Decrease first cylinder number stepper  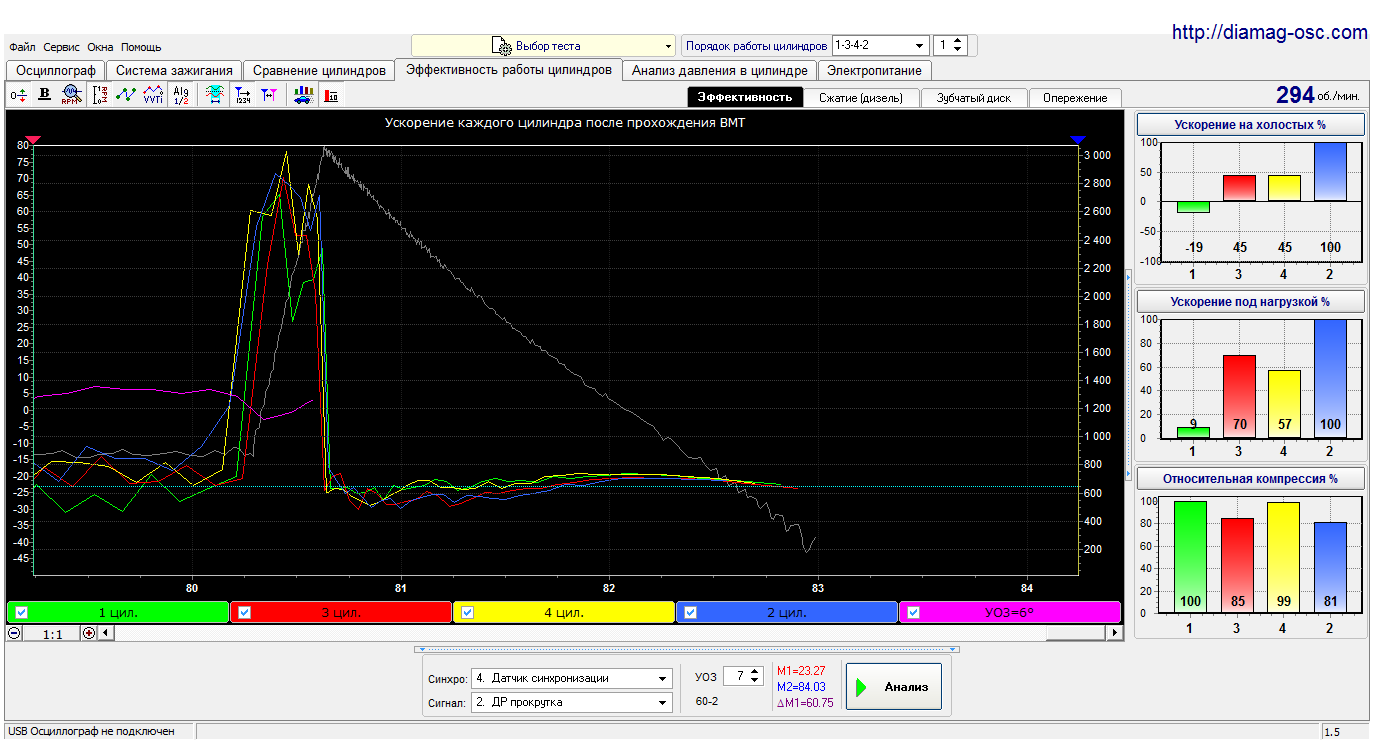coord(958,51)
